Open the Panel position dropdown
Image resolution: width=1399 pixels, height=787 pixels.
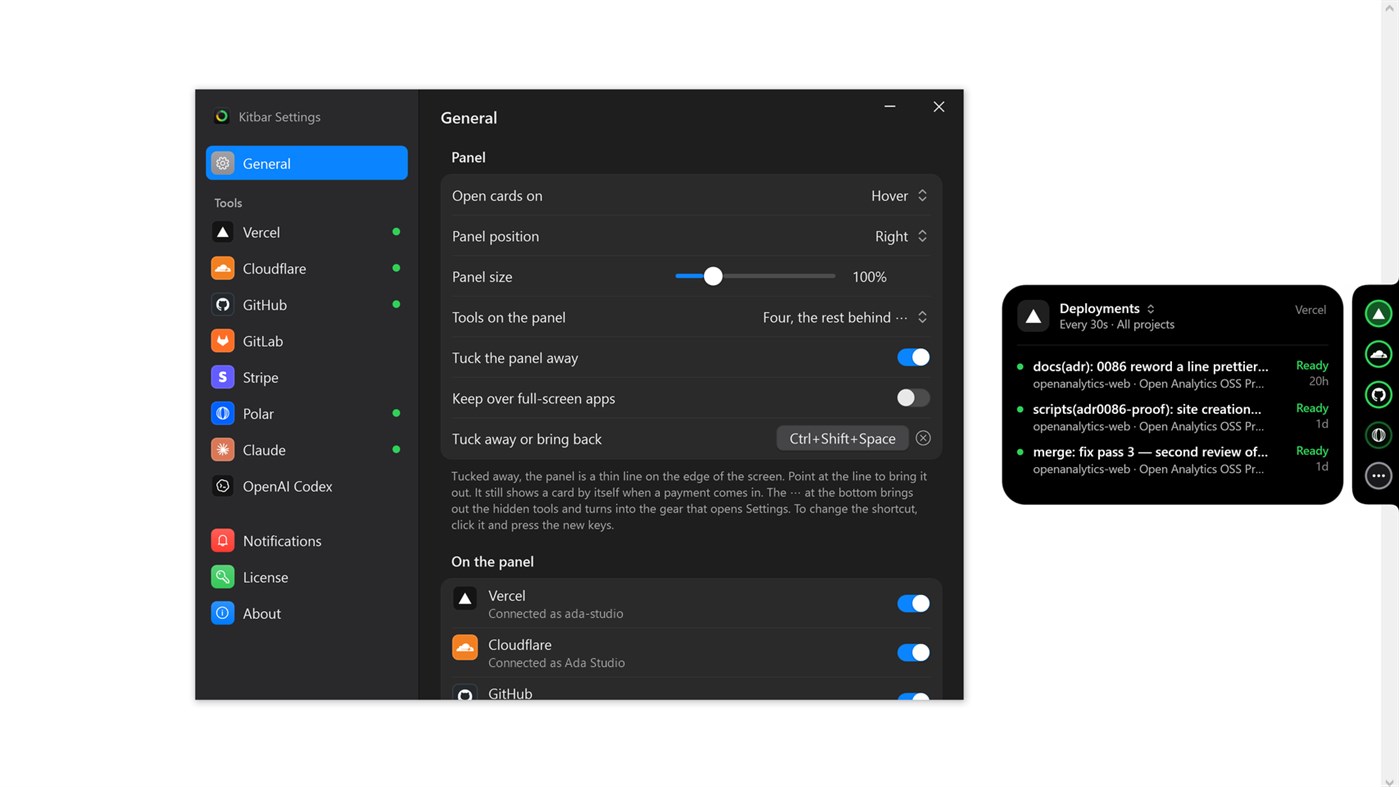(x=901, y=236)
